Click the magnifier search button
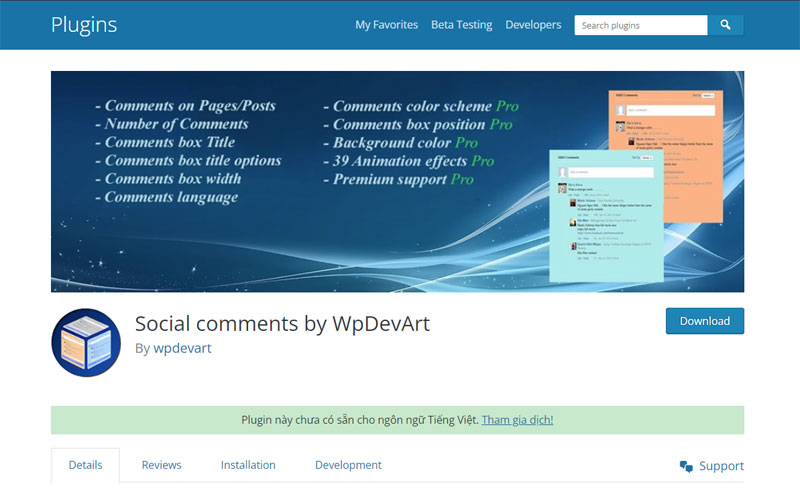This screenshot has height=500, width=800. coord(725,25)
